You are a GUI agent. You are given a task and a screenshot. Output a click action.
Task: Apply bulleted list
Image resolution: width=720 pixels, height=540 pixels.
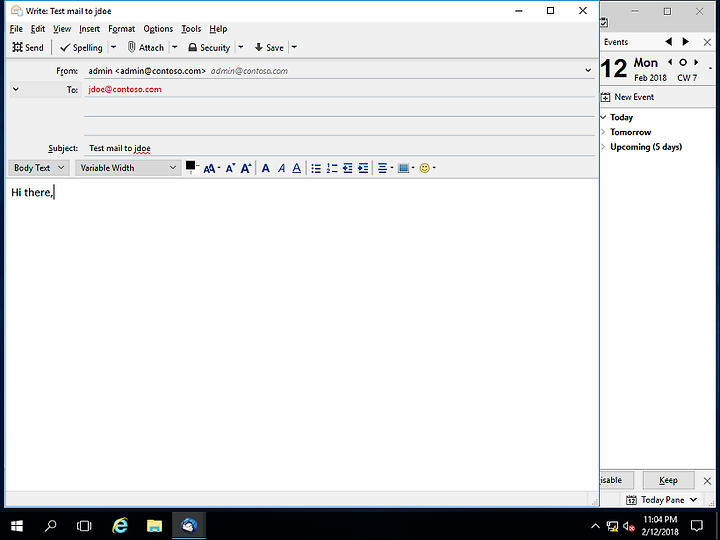(x=316, y=169)
